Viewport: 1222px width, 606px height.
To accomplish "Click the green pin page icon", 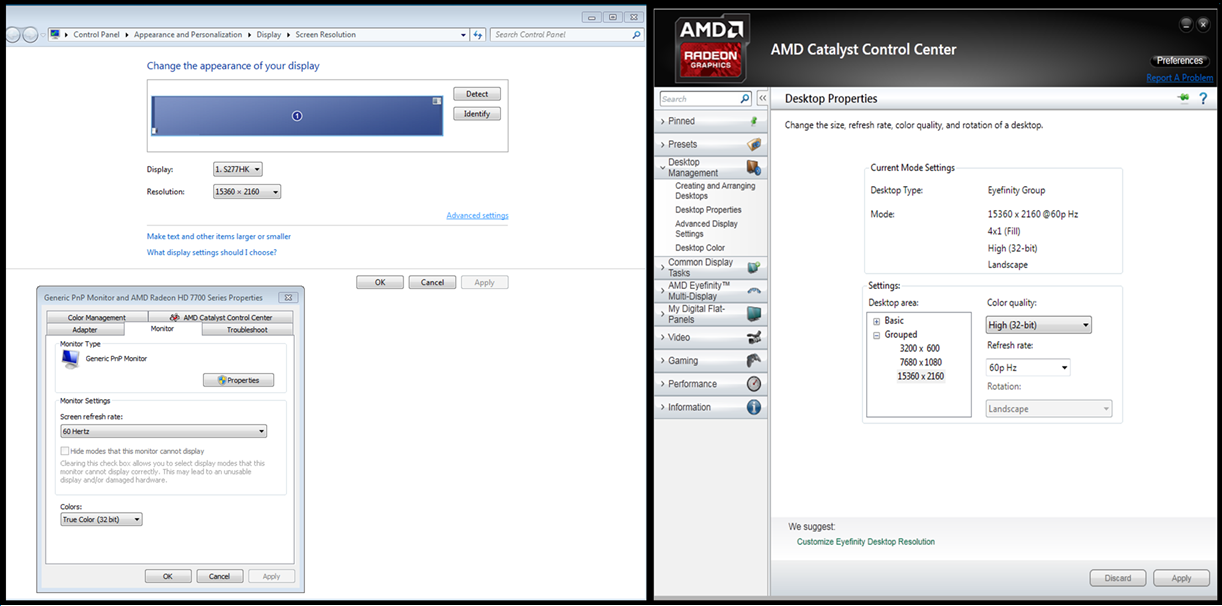I will click(1183, 98).
